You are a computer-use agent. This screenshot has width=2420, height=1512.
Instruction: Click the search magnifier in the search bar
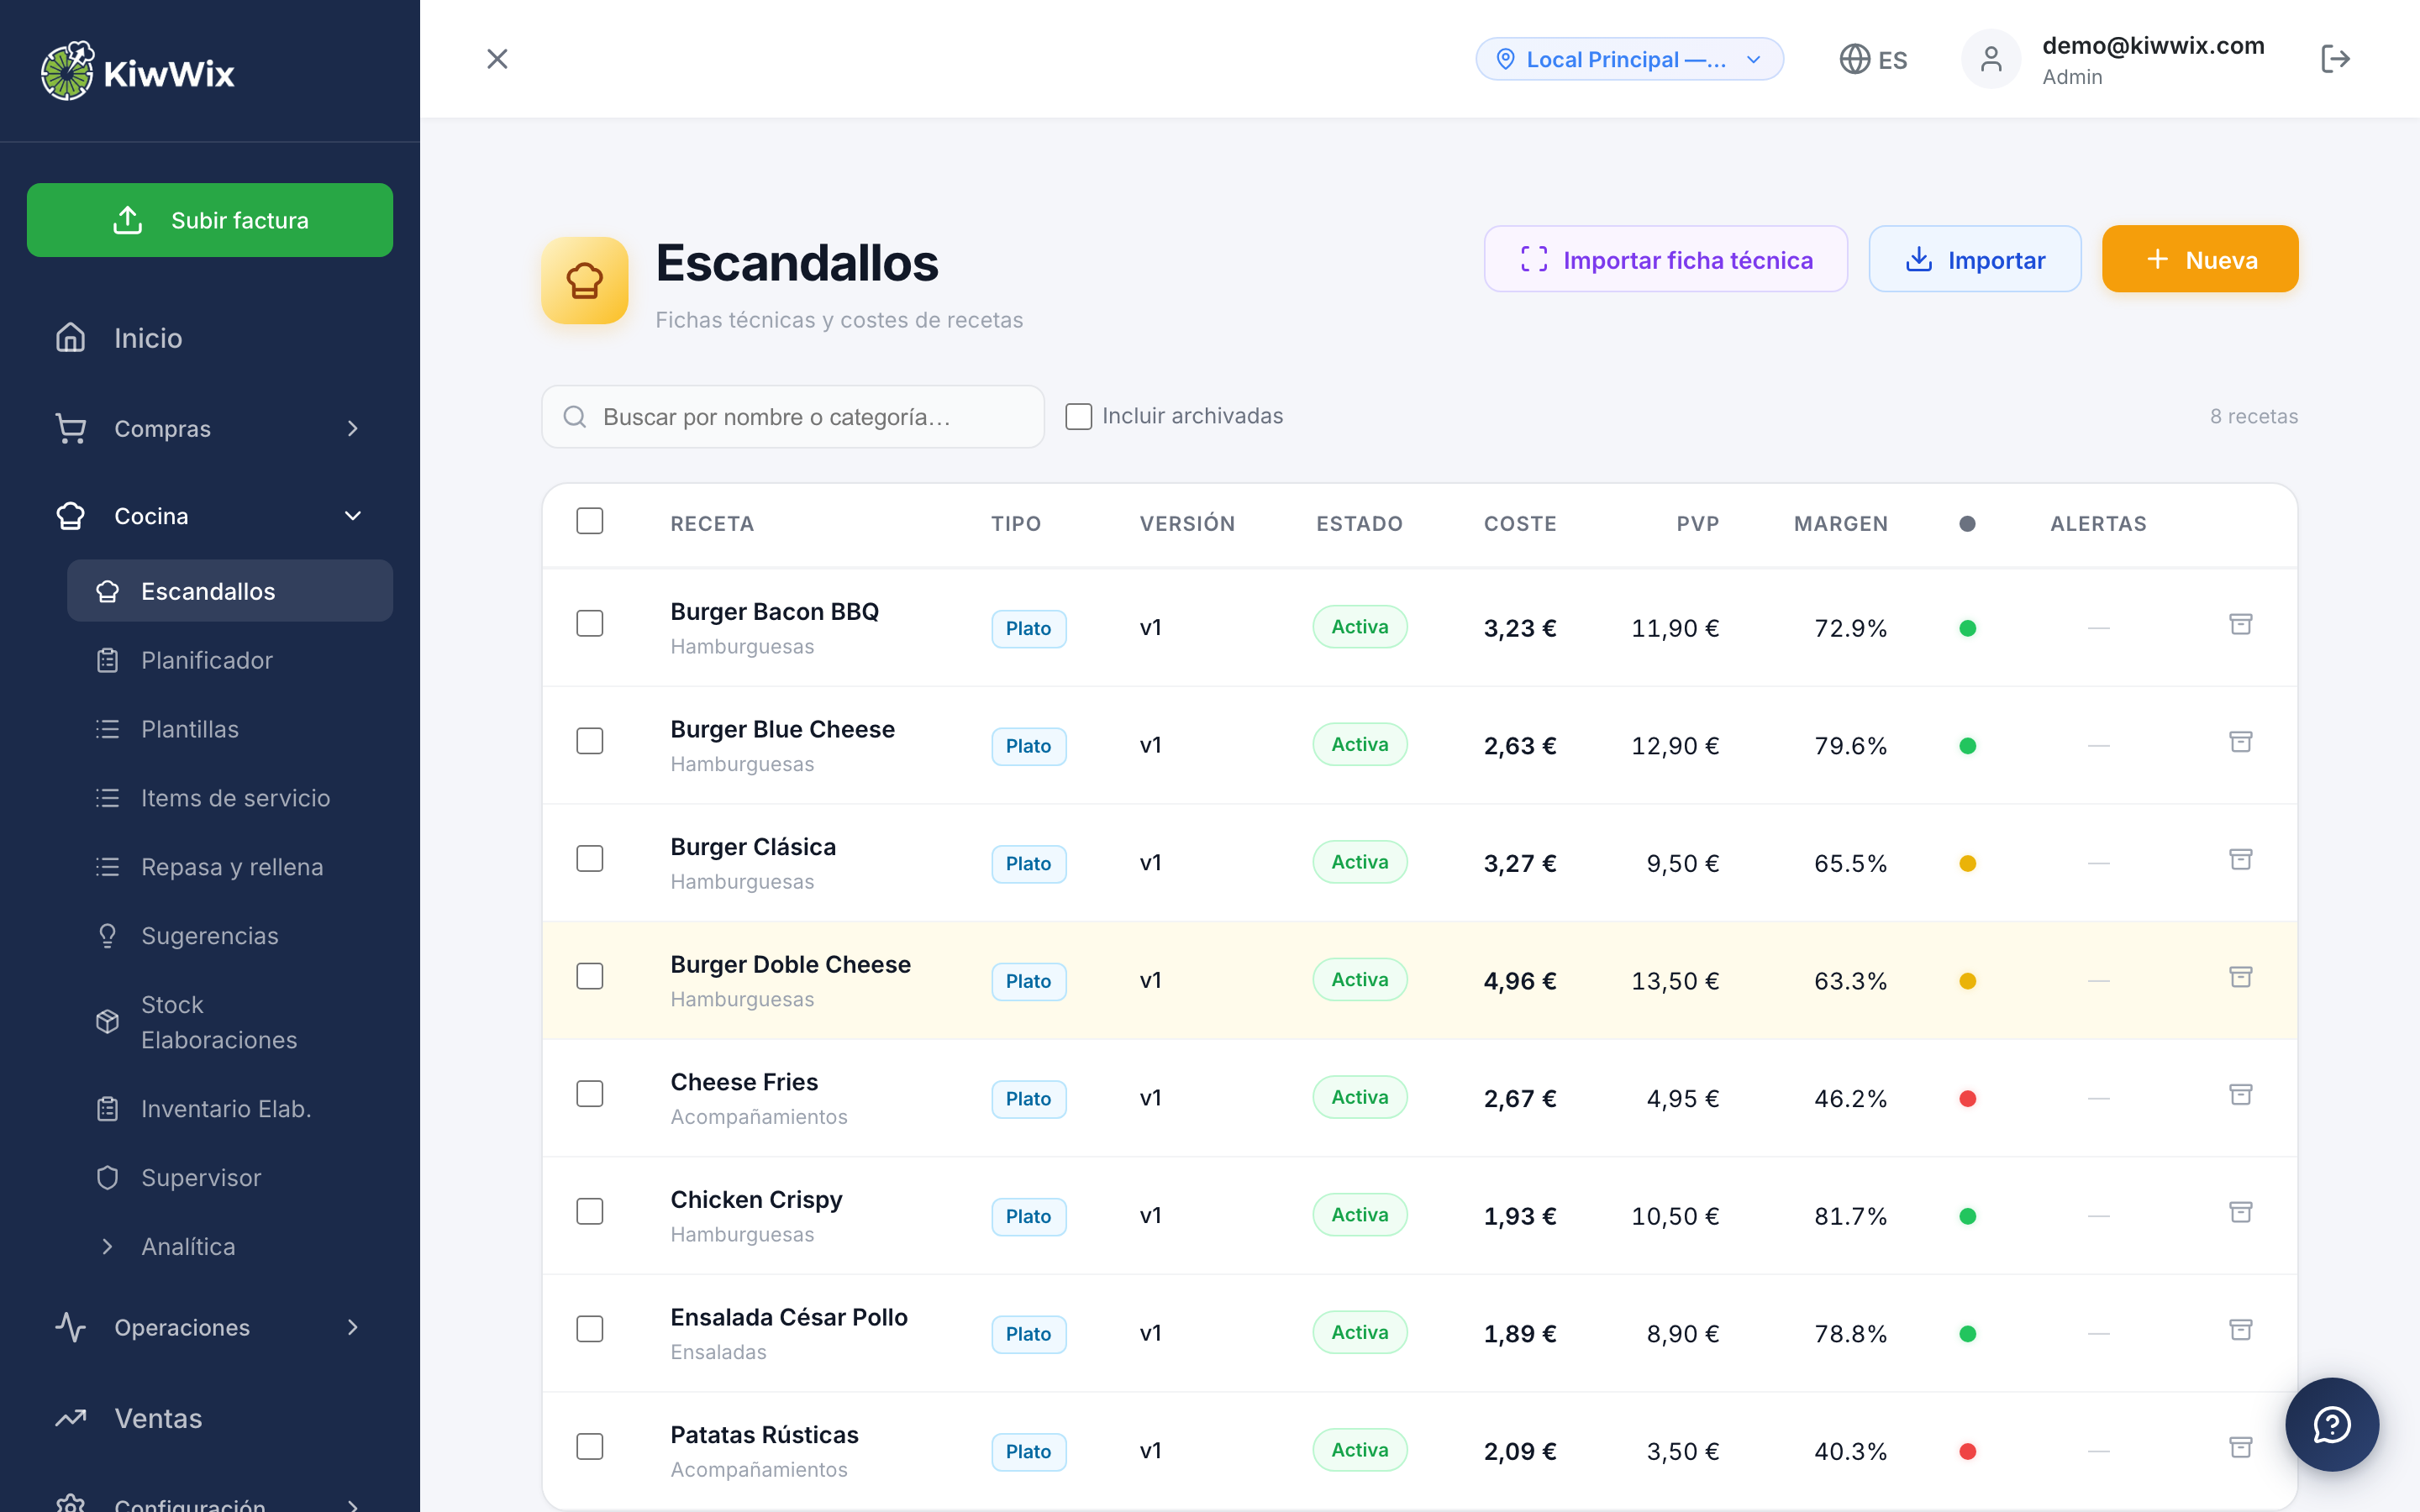click(x=575, y=416)
